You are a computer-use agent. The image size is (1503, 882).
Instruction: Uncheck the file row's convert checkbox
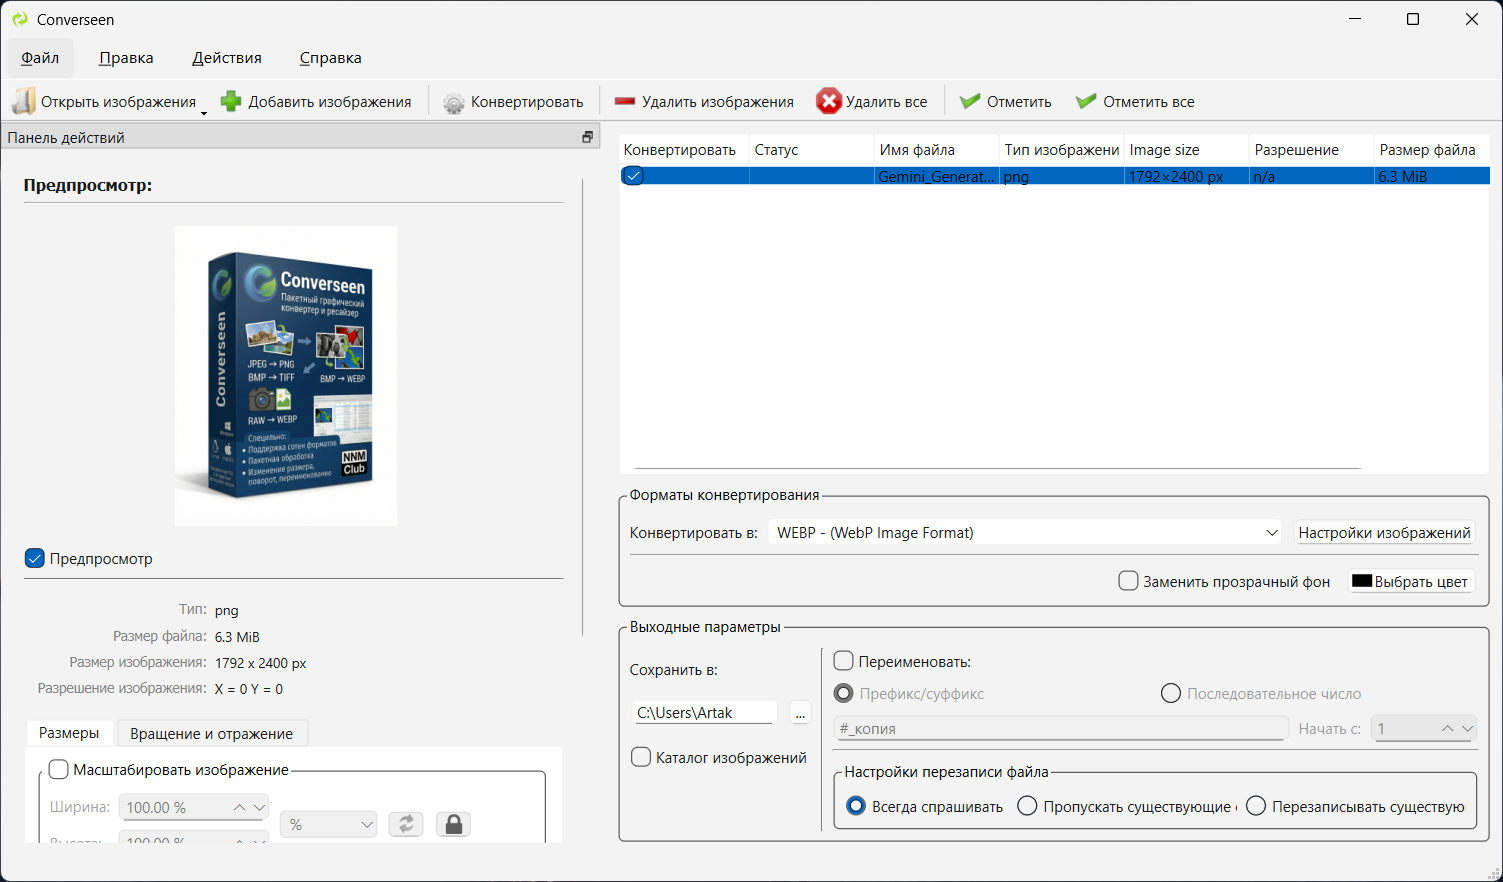[x=633, y=176]
